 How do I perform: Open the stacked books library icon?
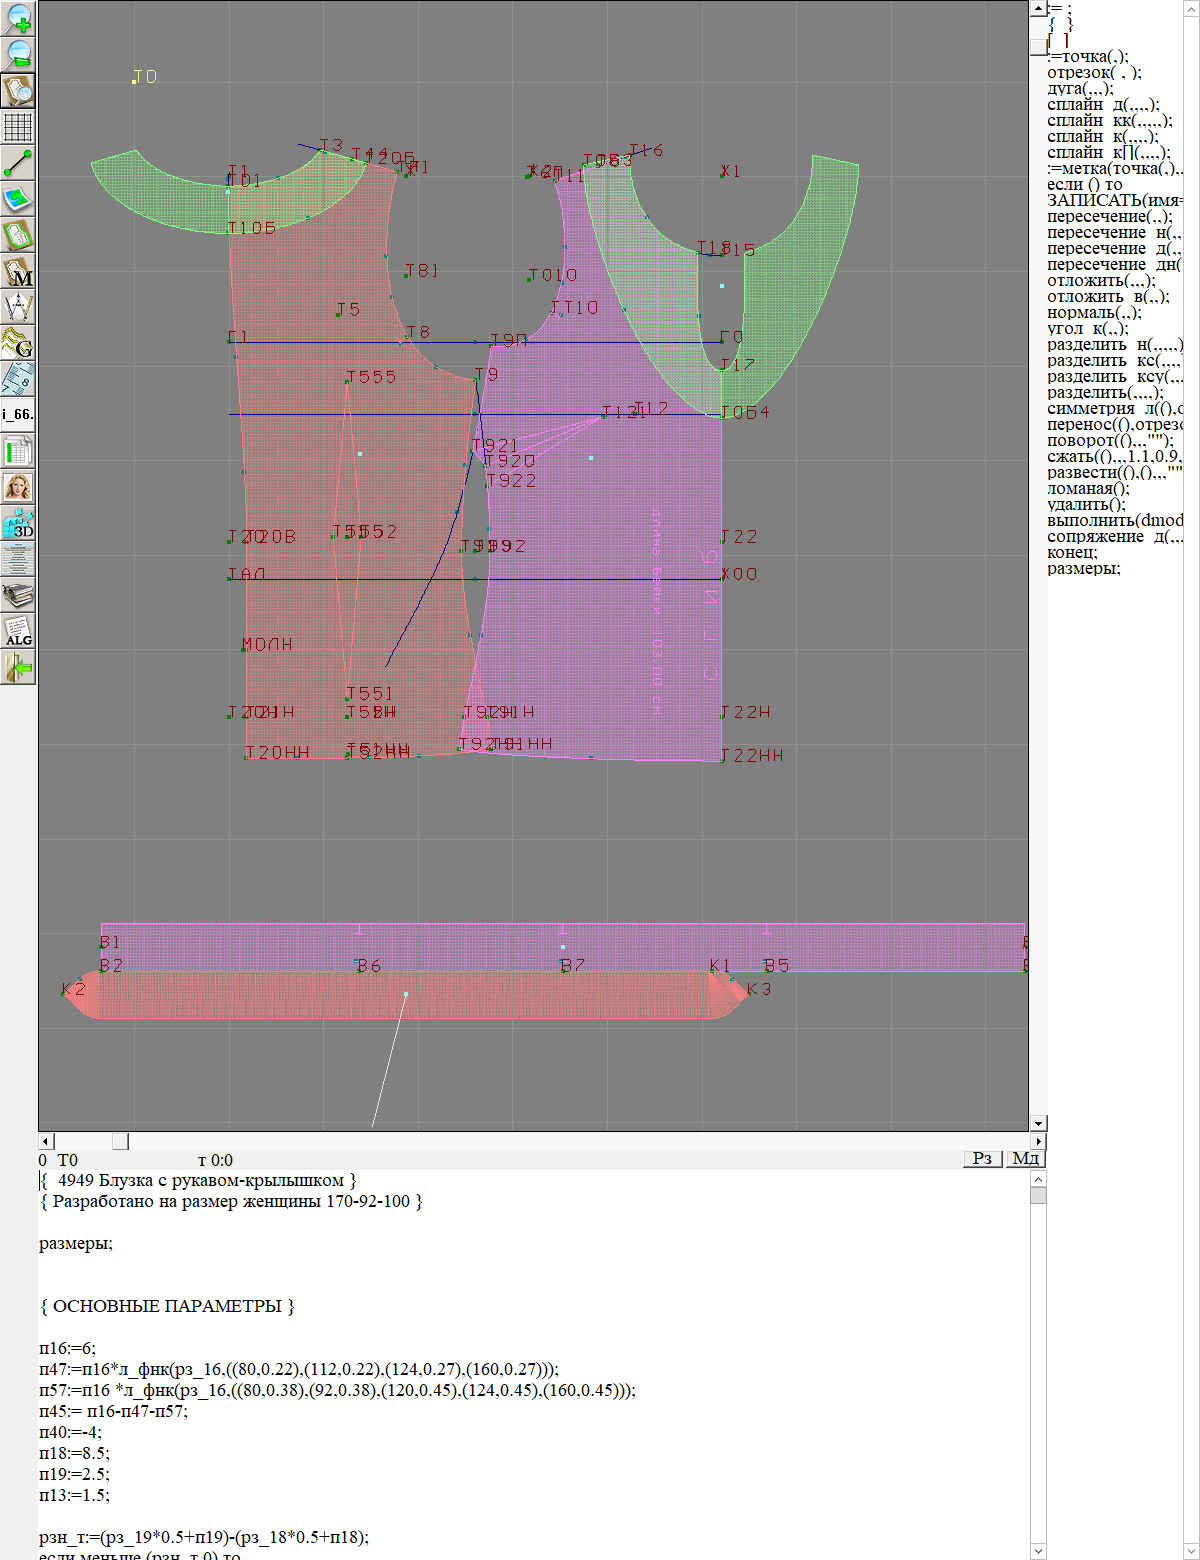point(18,595)
